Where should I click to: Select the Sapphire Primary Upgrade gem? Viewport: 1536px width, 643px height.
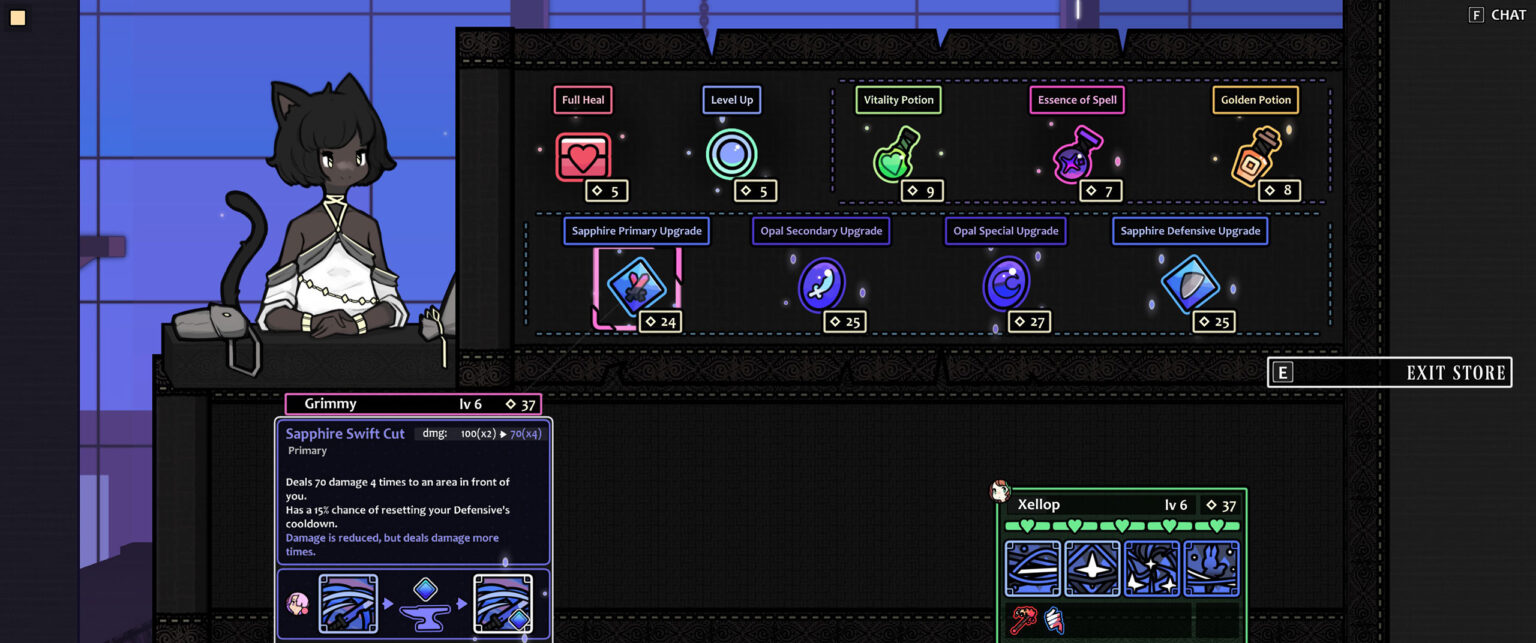[x=636, y=287]
